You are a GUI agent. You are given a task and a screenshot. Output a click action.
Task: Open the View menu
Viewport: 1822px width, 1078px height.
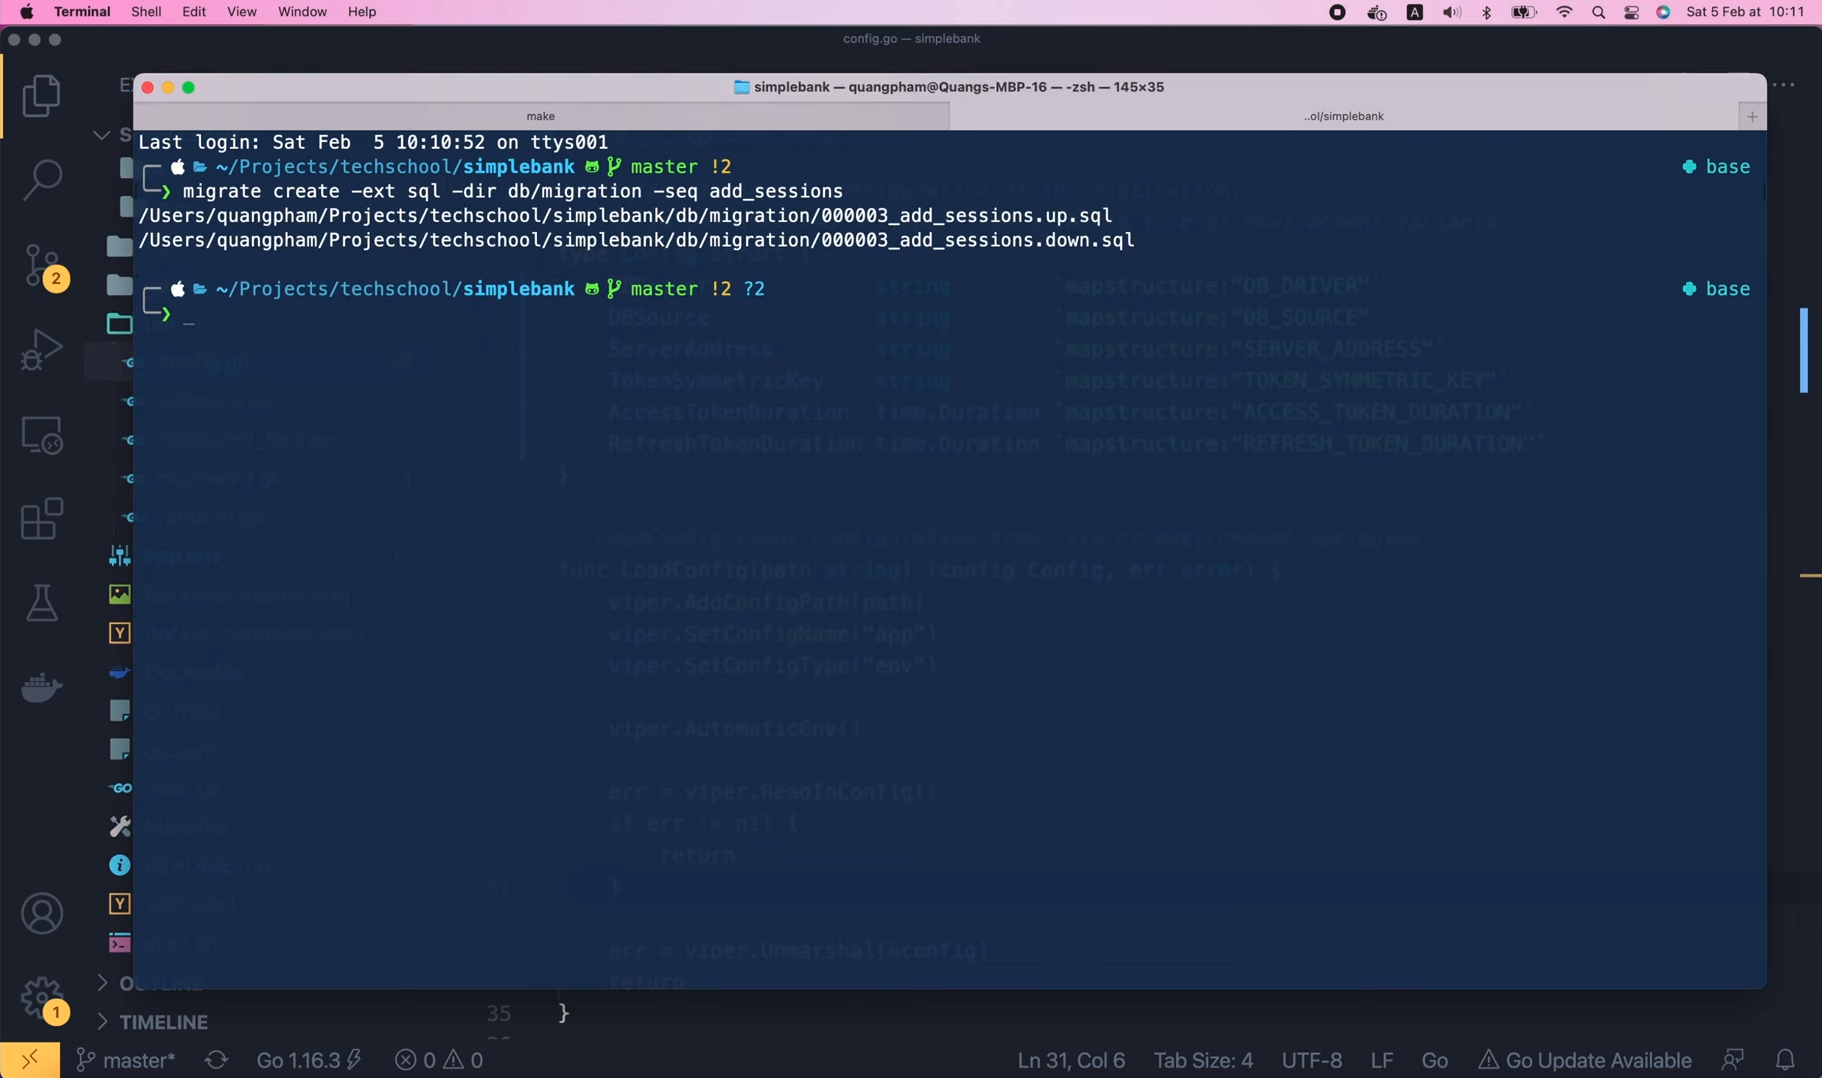click(241, 12)
